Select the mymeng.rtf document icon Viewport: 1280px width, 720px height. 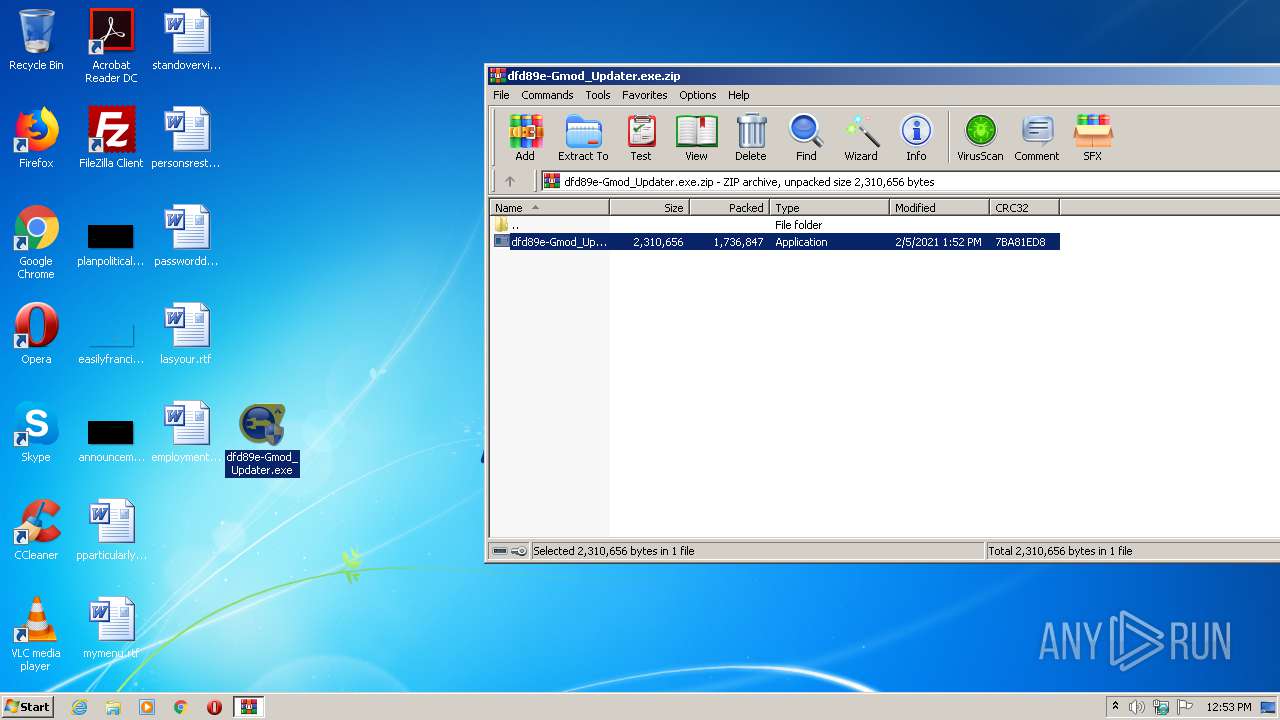(x=111, y=628)
